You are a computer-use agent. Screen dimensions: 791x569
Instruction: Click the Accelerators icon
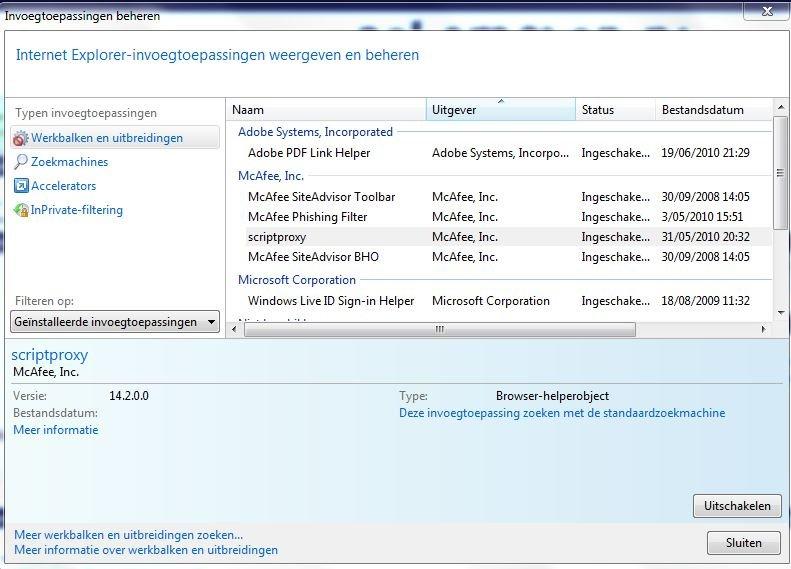click(21, 186)
